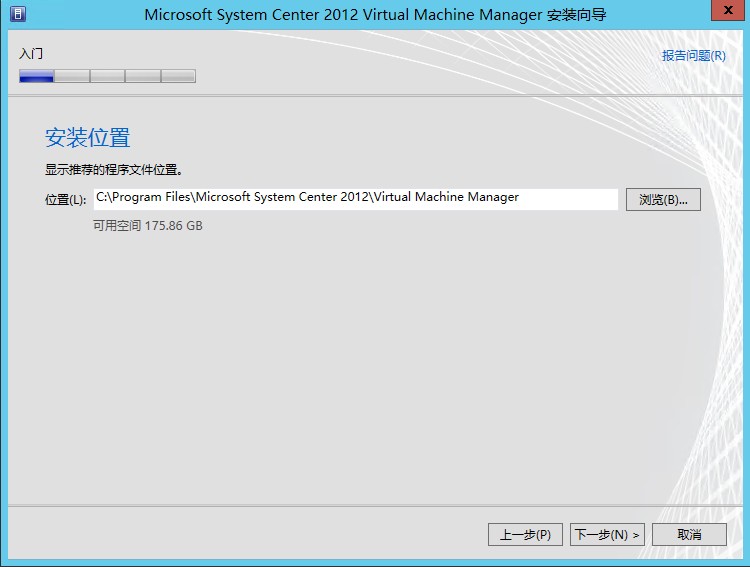Go back with 上一步(P) button

pyautogui.click(x=525, y=534)
